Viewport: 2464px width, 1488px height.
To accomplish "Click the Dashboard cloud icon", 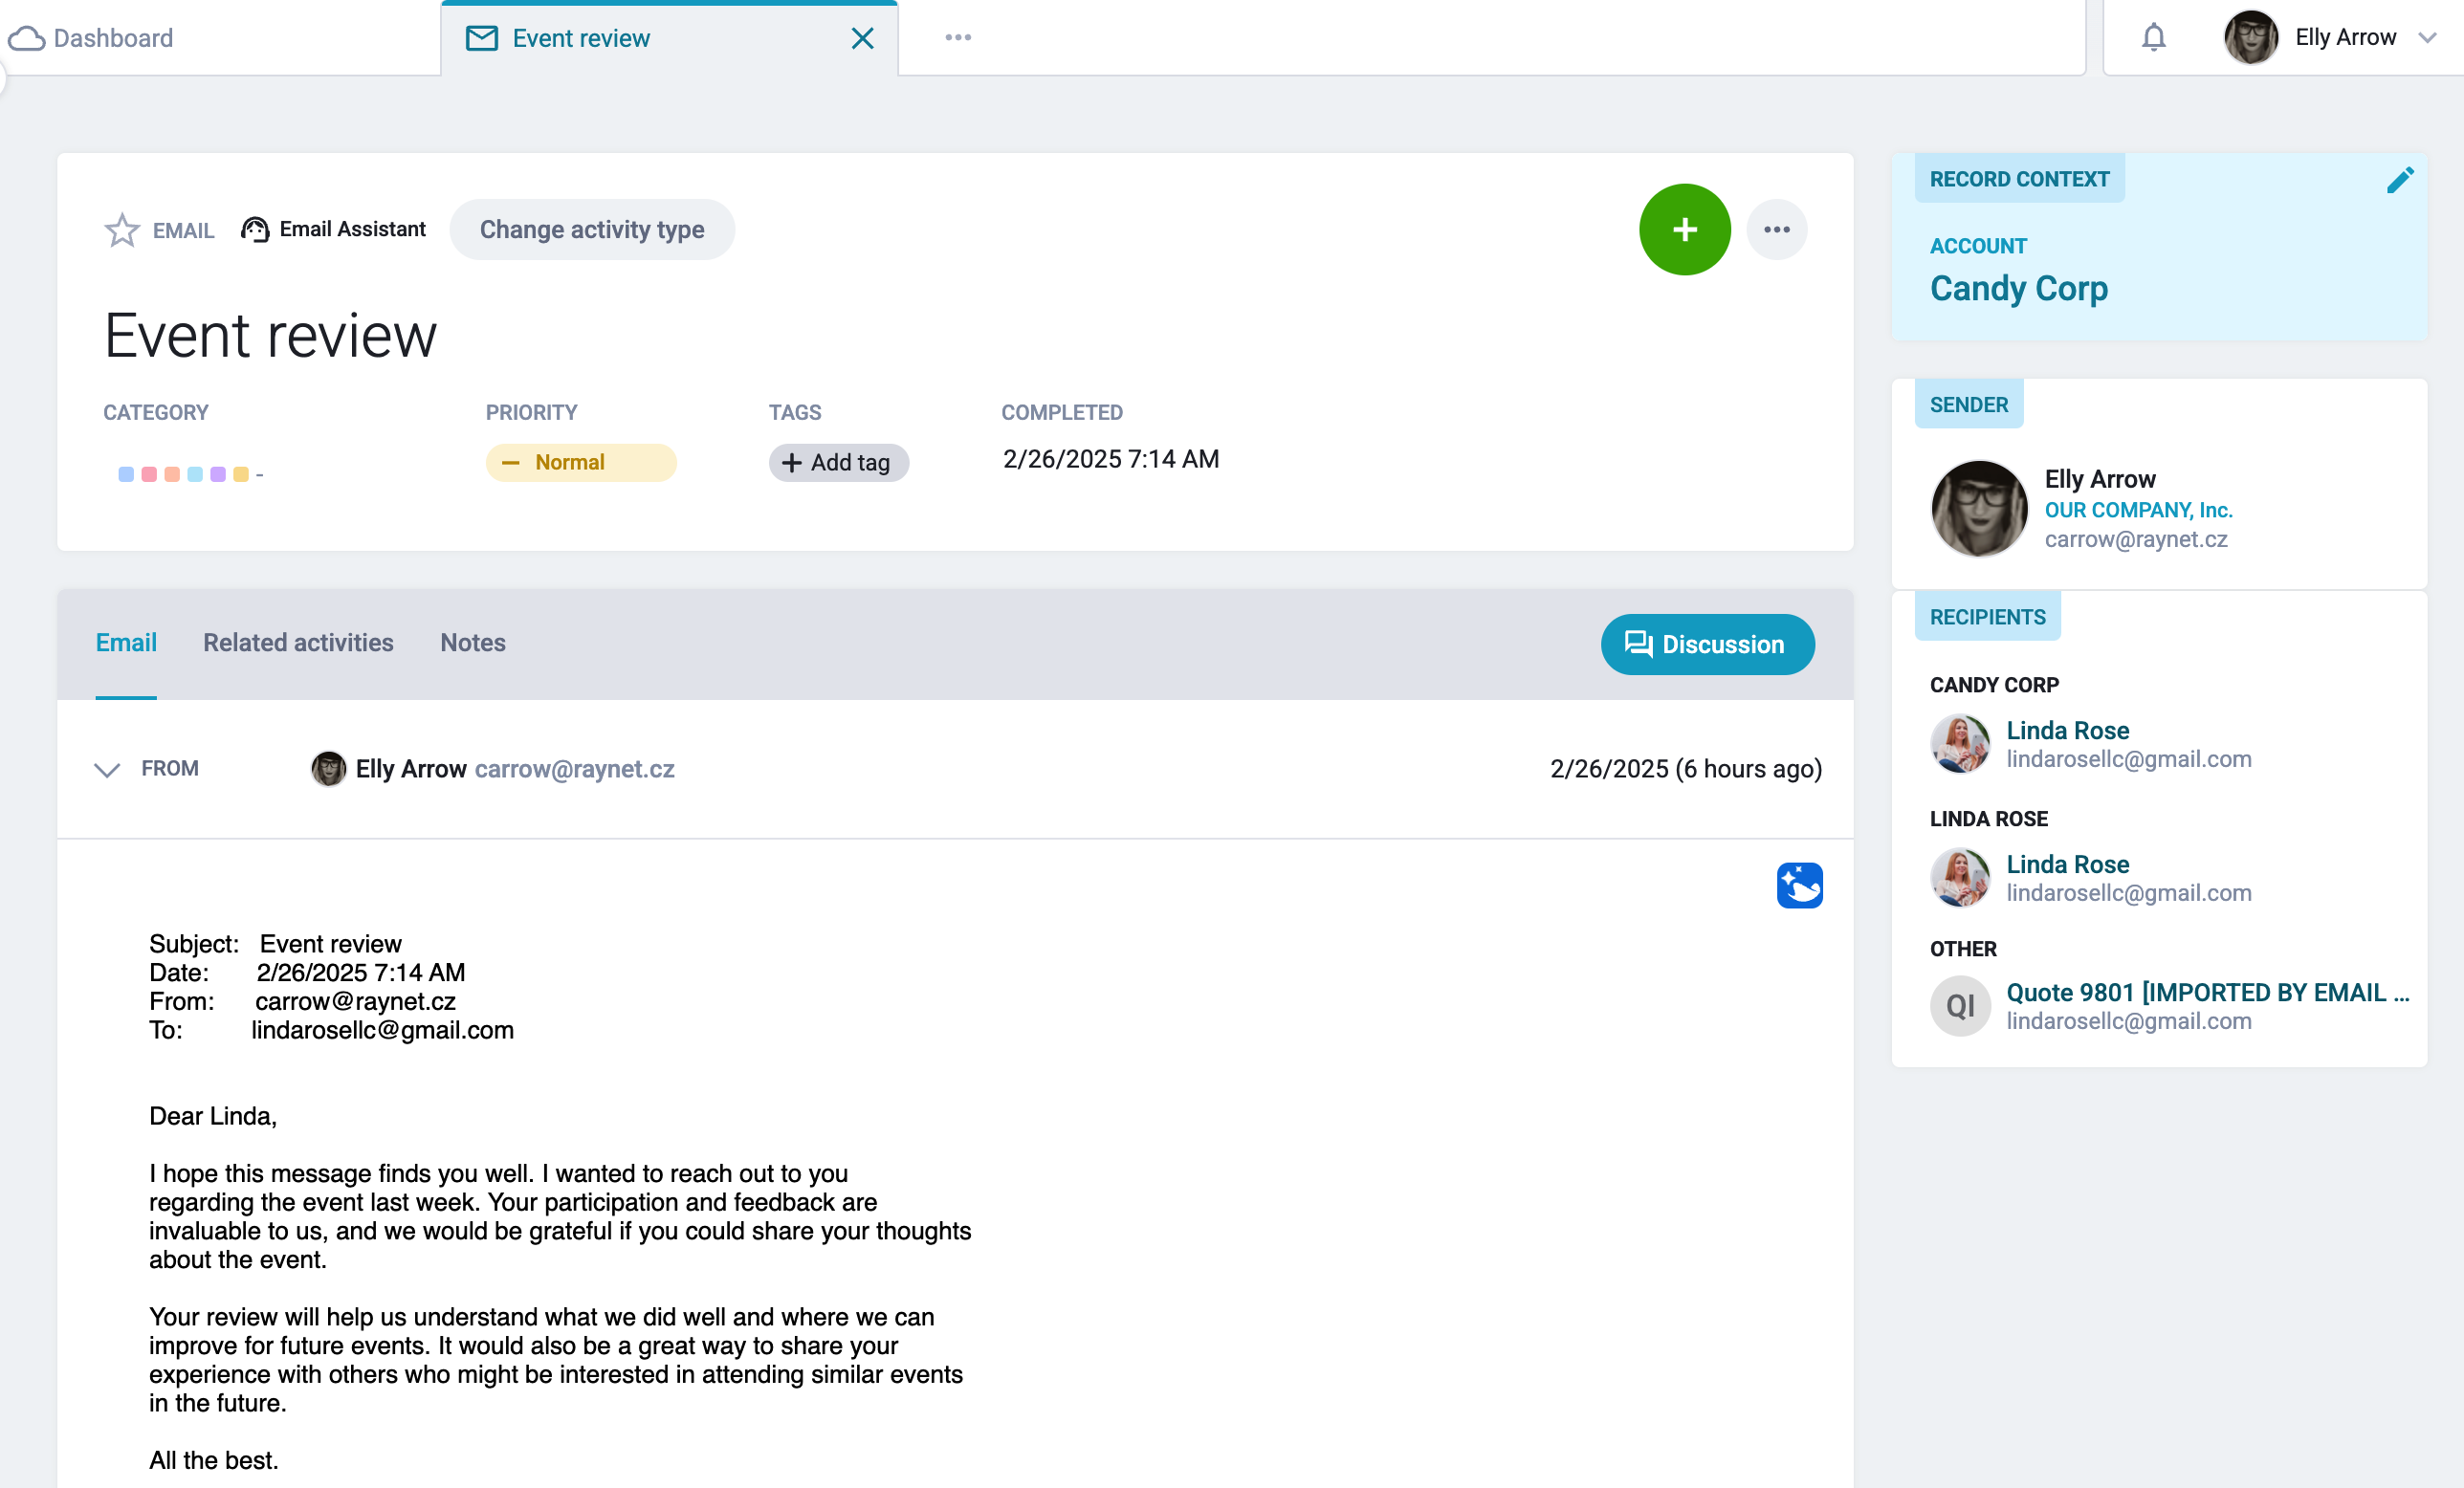I will [x=27, y=38].
